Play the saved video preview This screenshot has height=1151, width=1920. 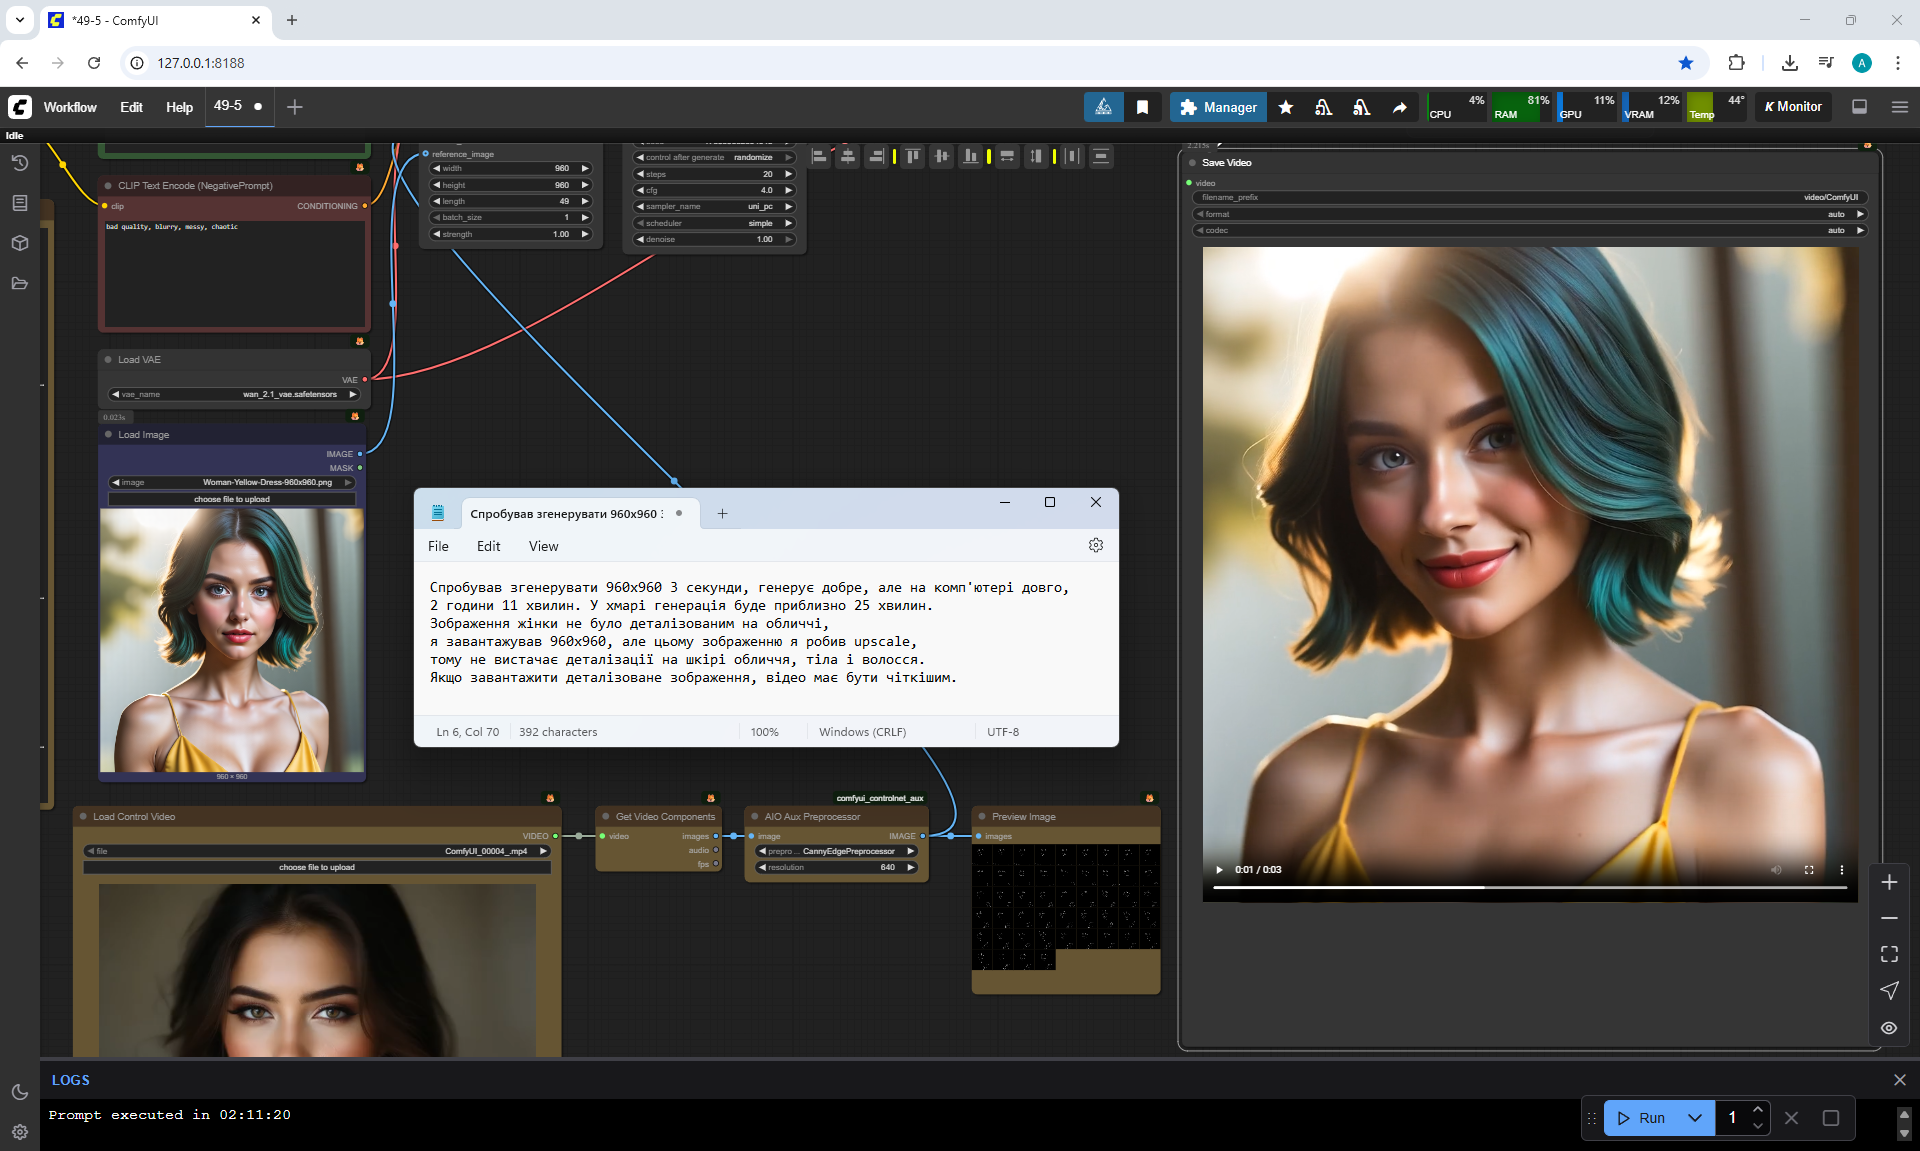click(1219, 870)
